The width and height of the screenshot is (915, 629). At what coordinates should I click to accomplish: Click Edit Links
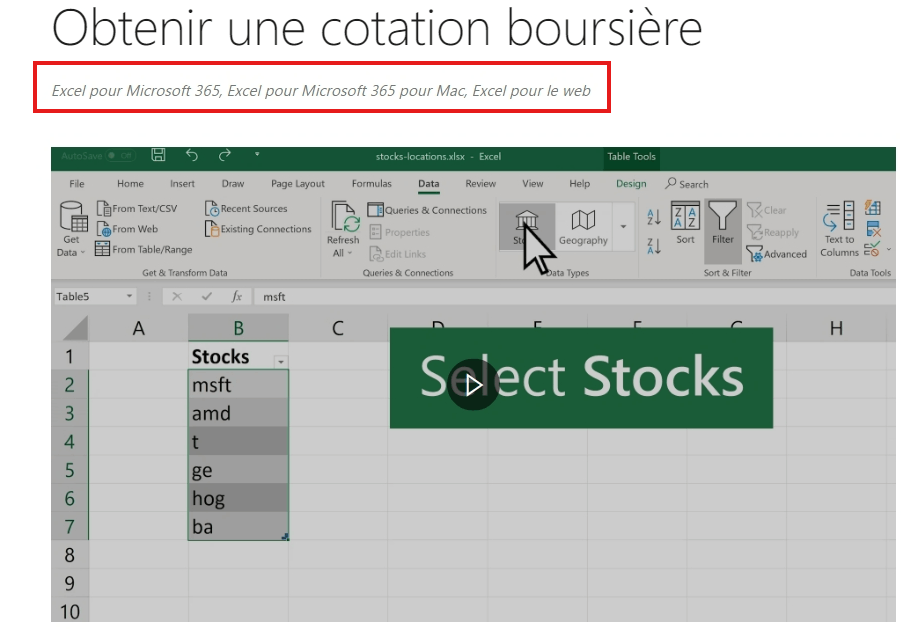[x=397, y=254]
